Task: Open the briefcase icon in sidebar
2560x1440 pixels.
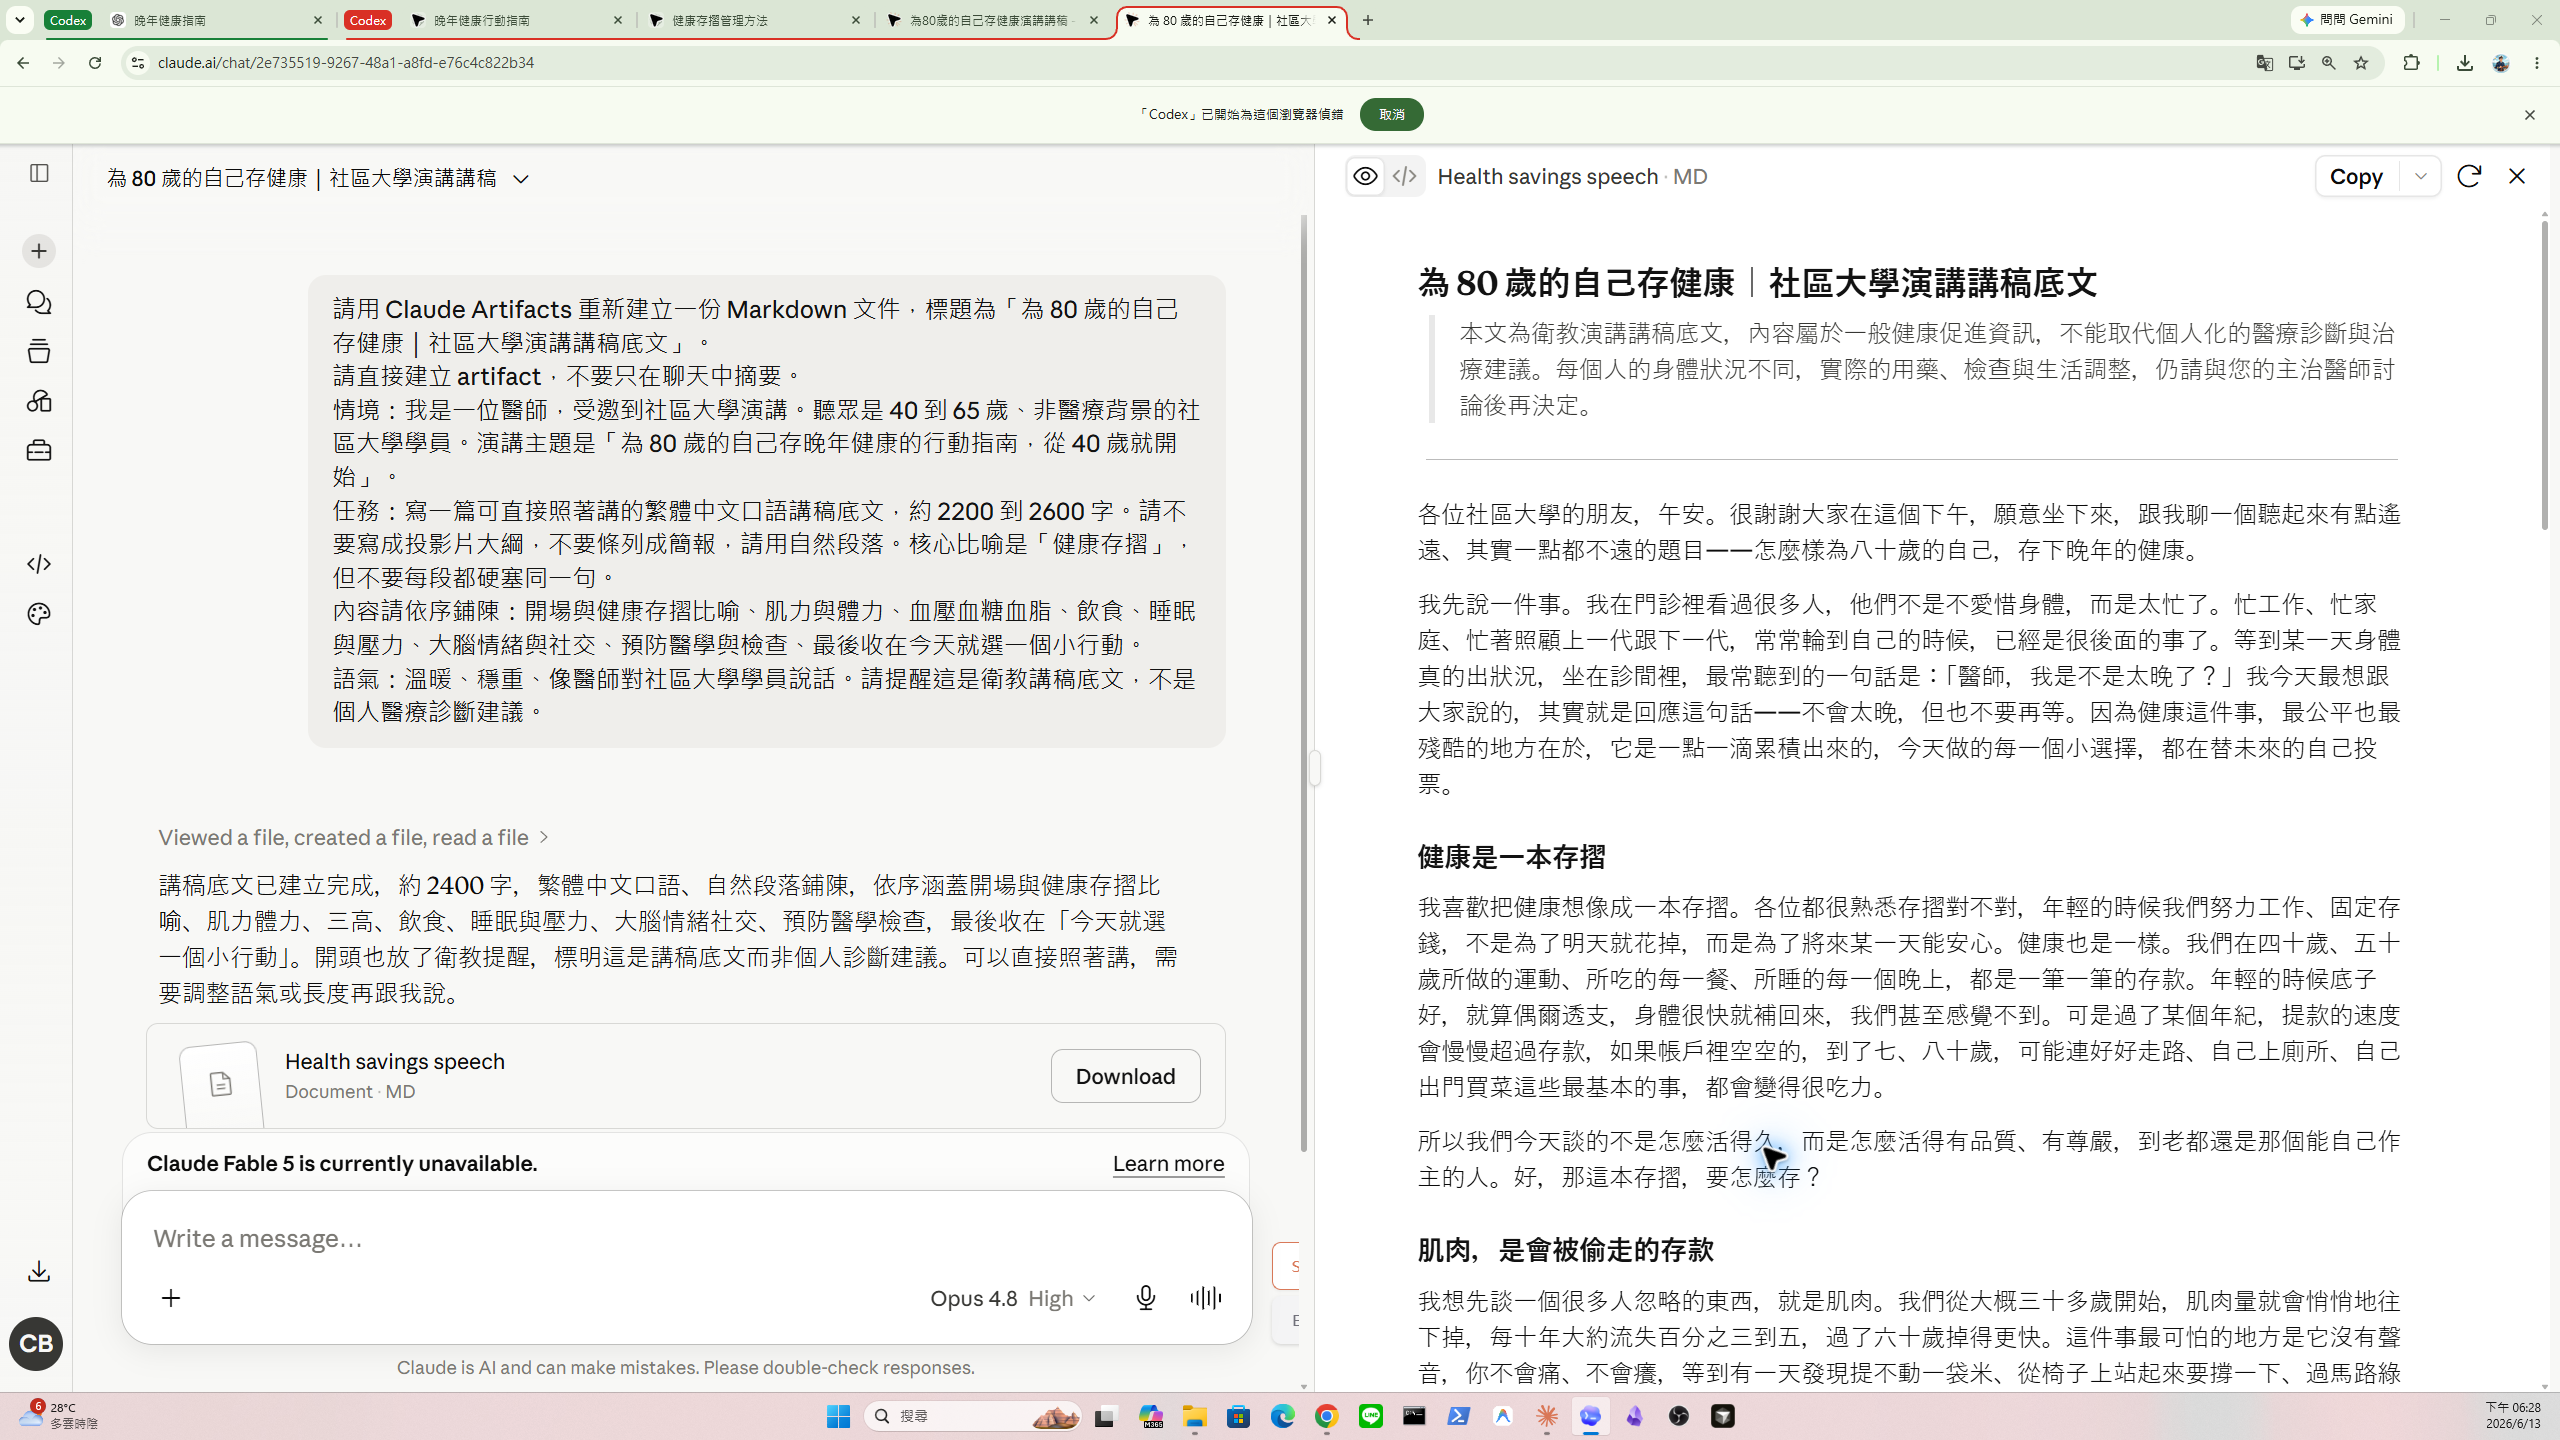Action: (x=39, y=451)
